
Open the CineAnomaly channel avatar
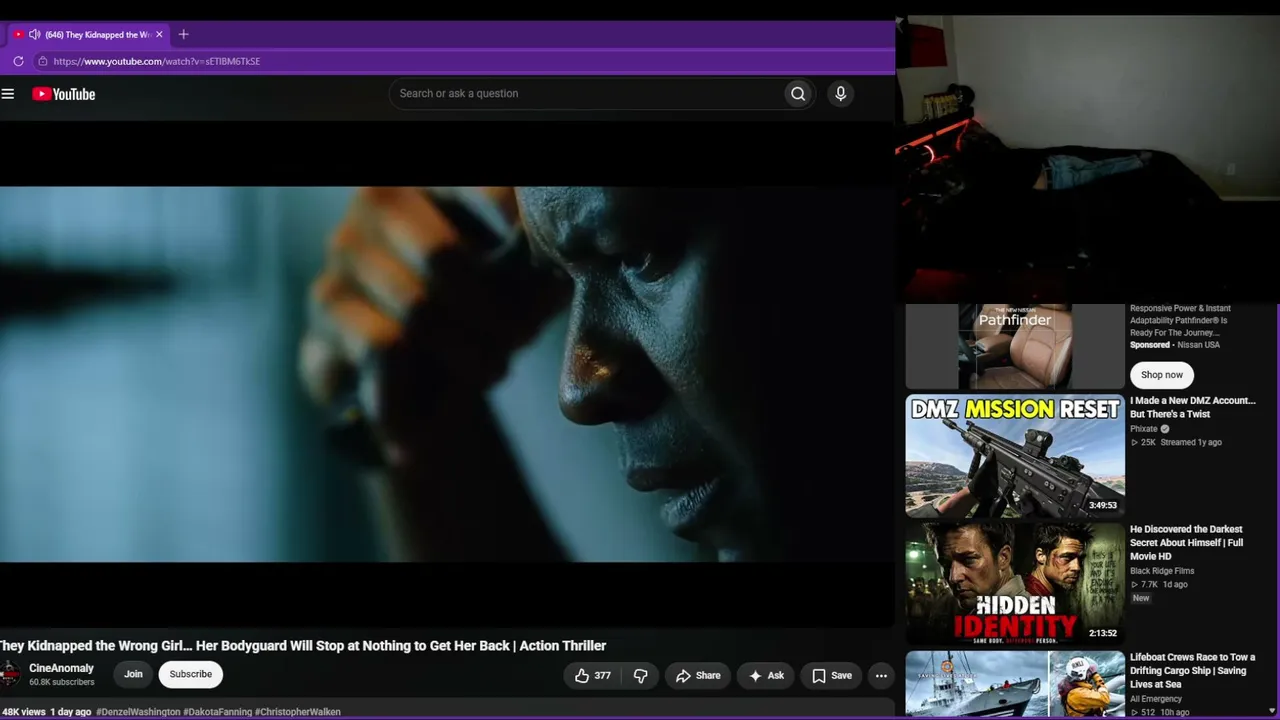pyautogui.click(x=10, y=674)
